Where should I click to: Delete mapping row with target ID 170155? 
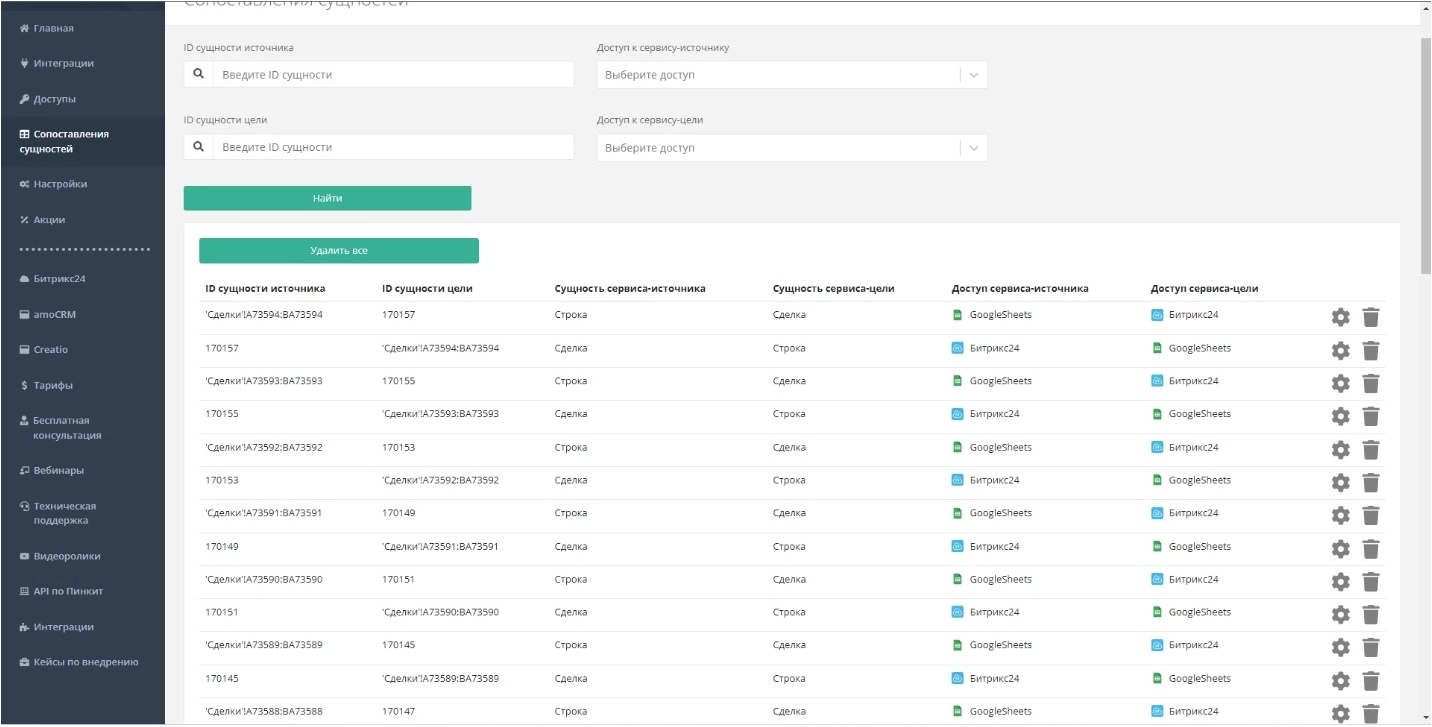[x=1371, y=383]
